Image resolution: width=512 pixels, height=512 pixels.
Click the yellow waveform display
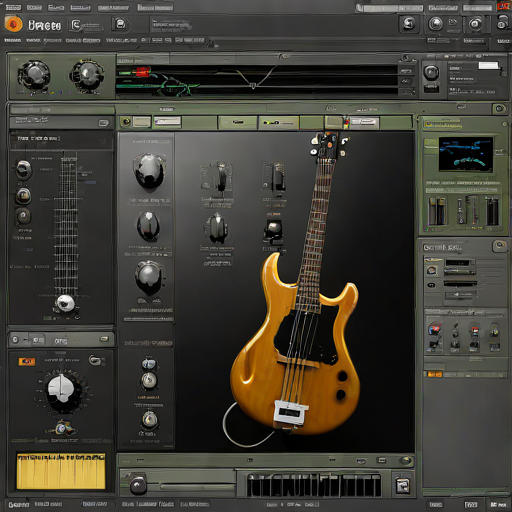61,471
